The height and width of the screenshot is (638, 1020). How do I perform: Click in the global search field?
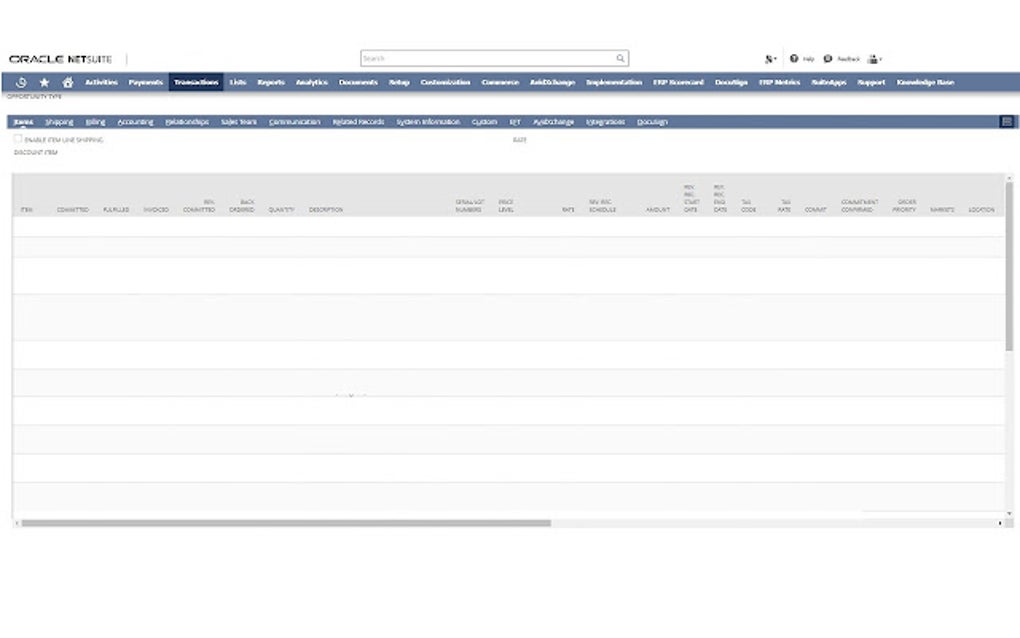(x=488, y=59)
